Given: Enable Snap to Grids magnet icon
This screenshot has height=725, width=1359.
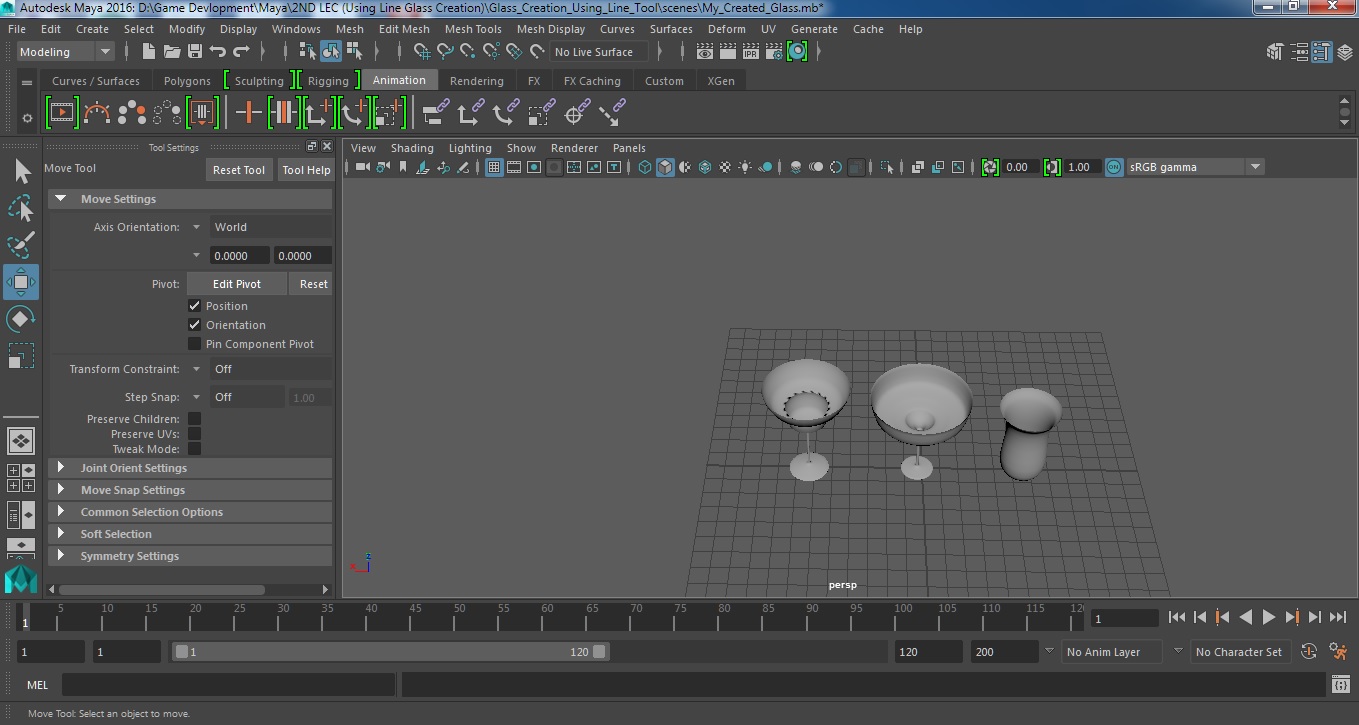Looking at the screenshot, I should [421, 51].
